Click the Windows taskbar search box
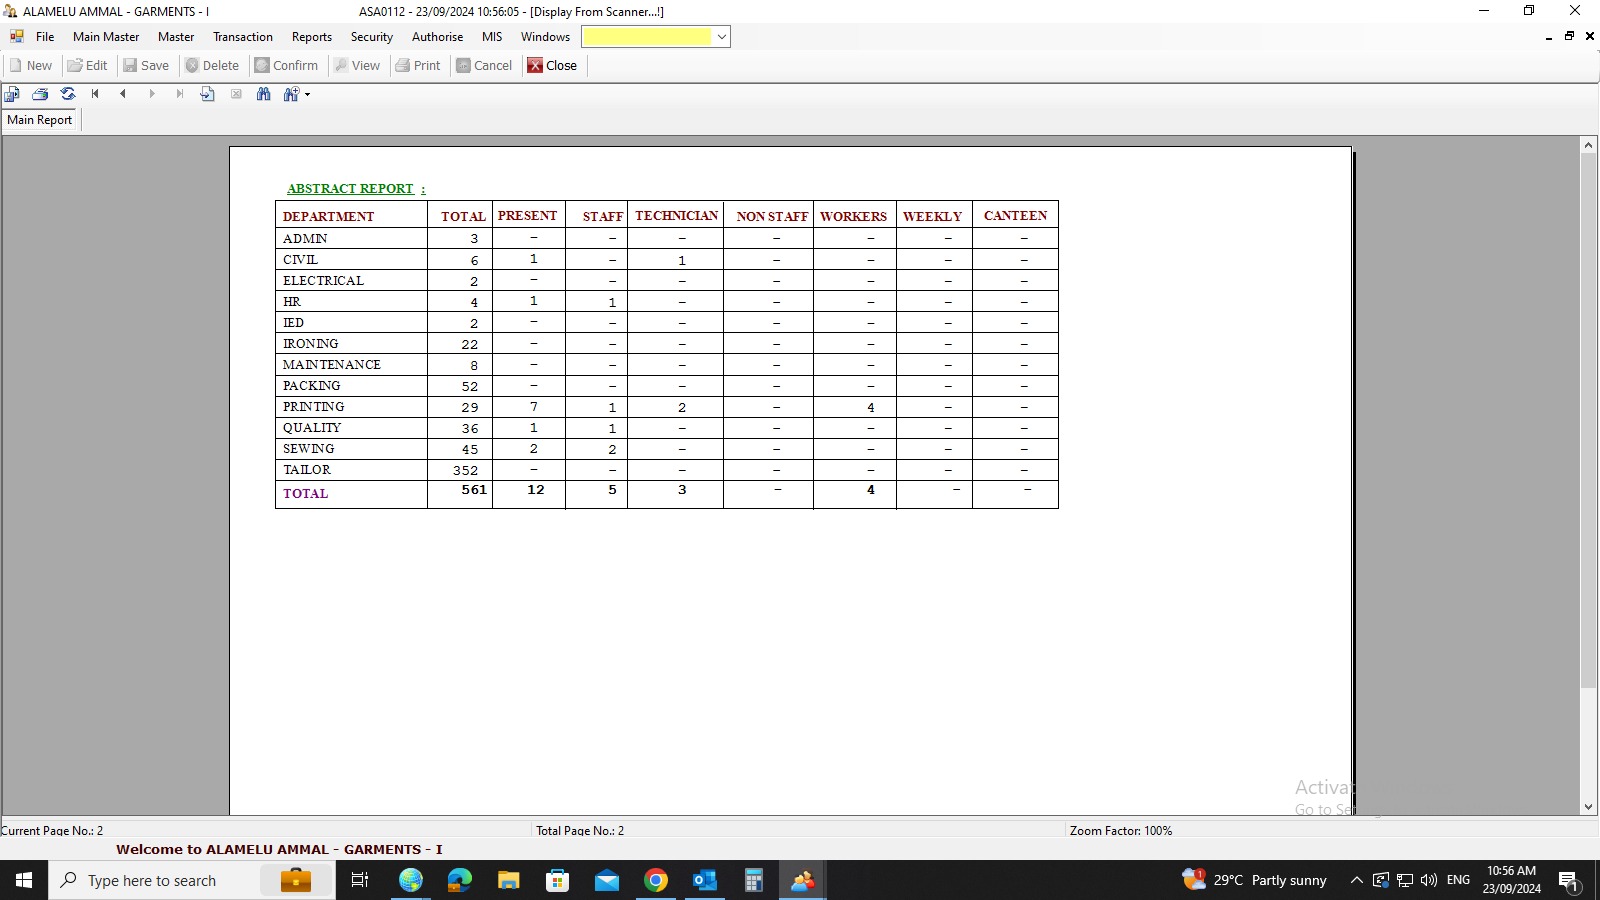Viewport: 1600px width, 900px height. 152,880
